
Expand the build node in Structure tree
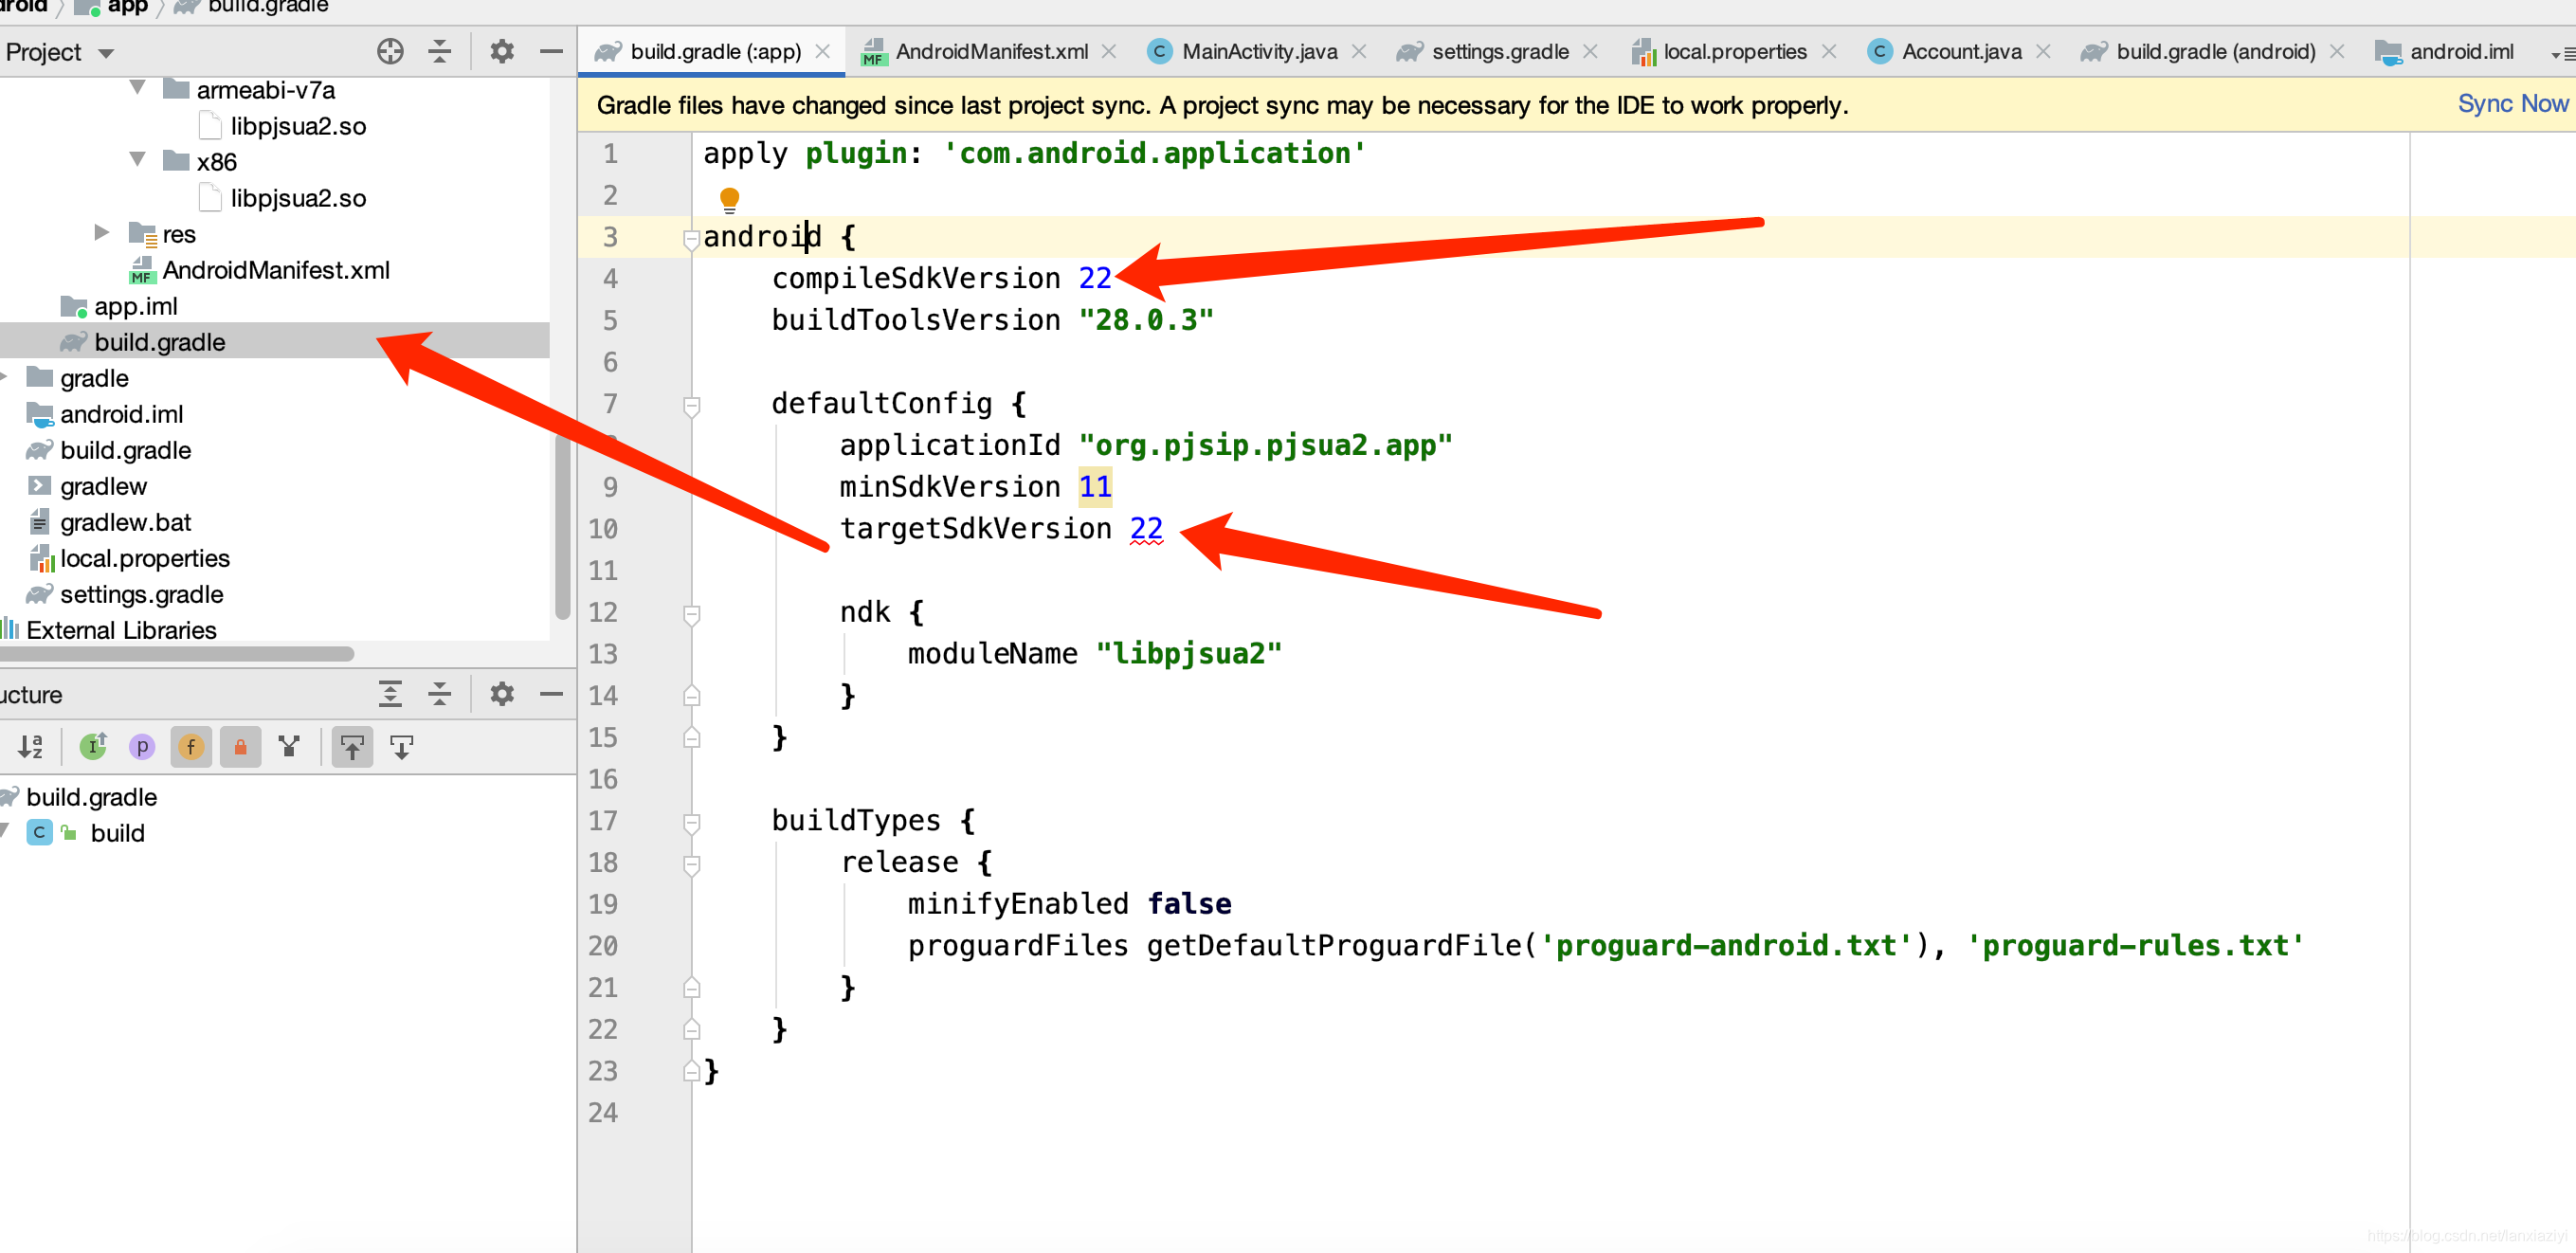pos(5,831)
